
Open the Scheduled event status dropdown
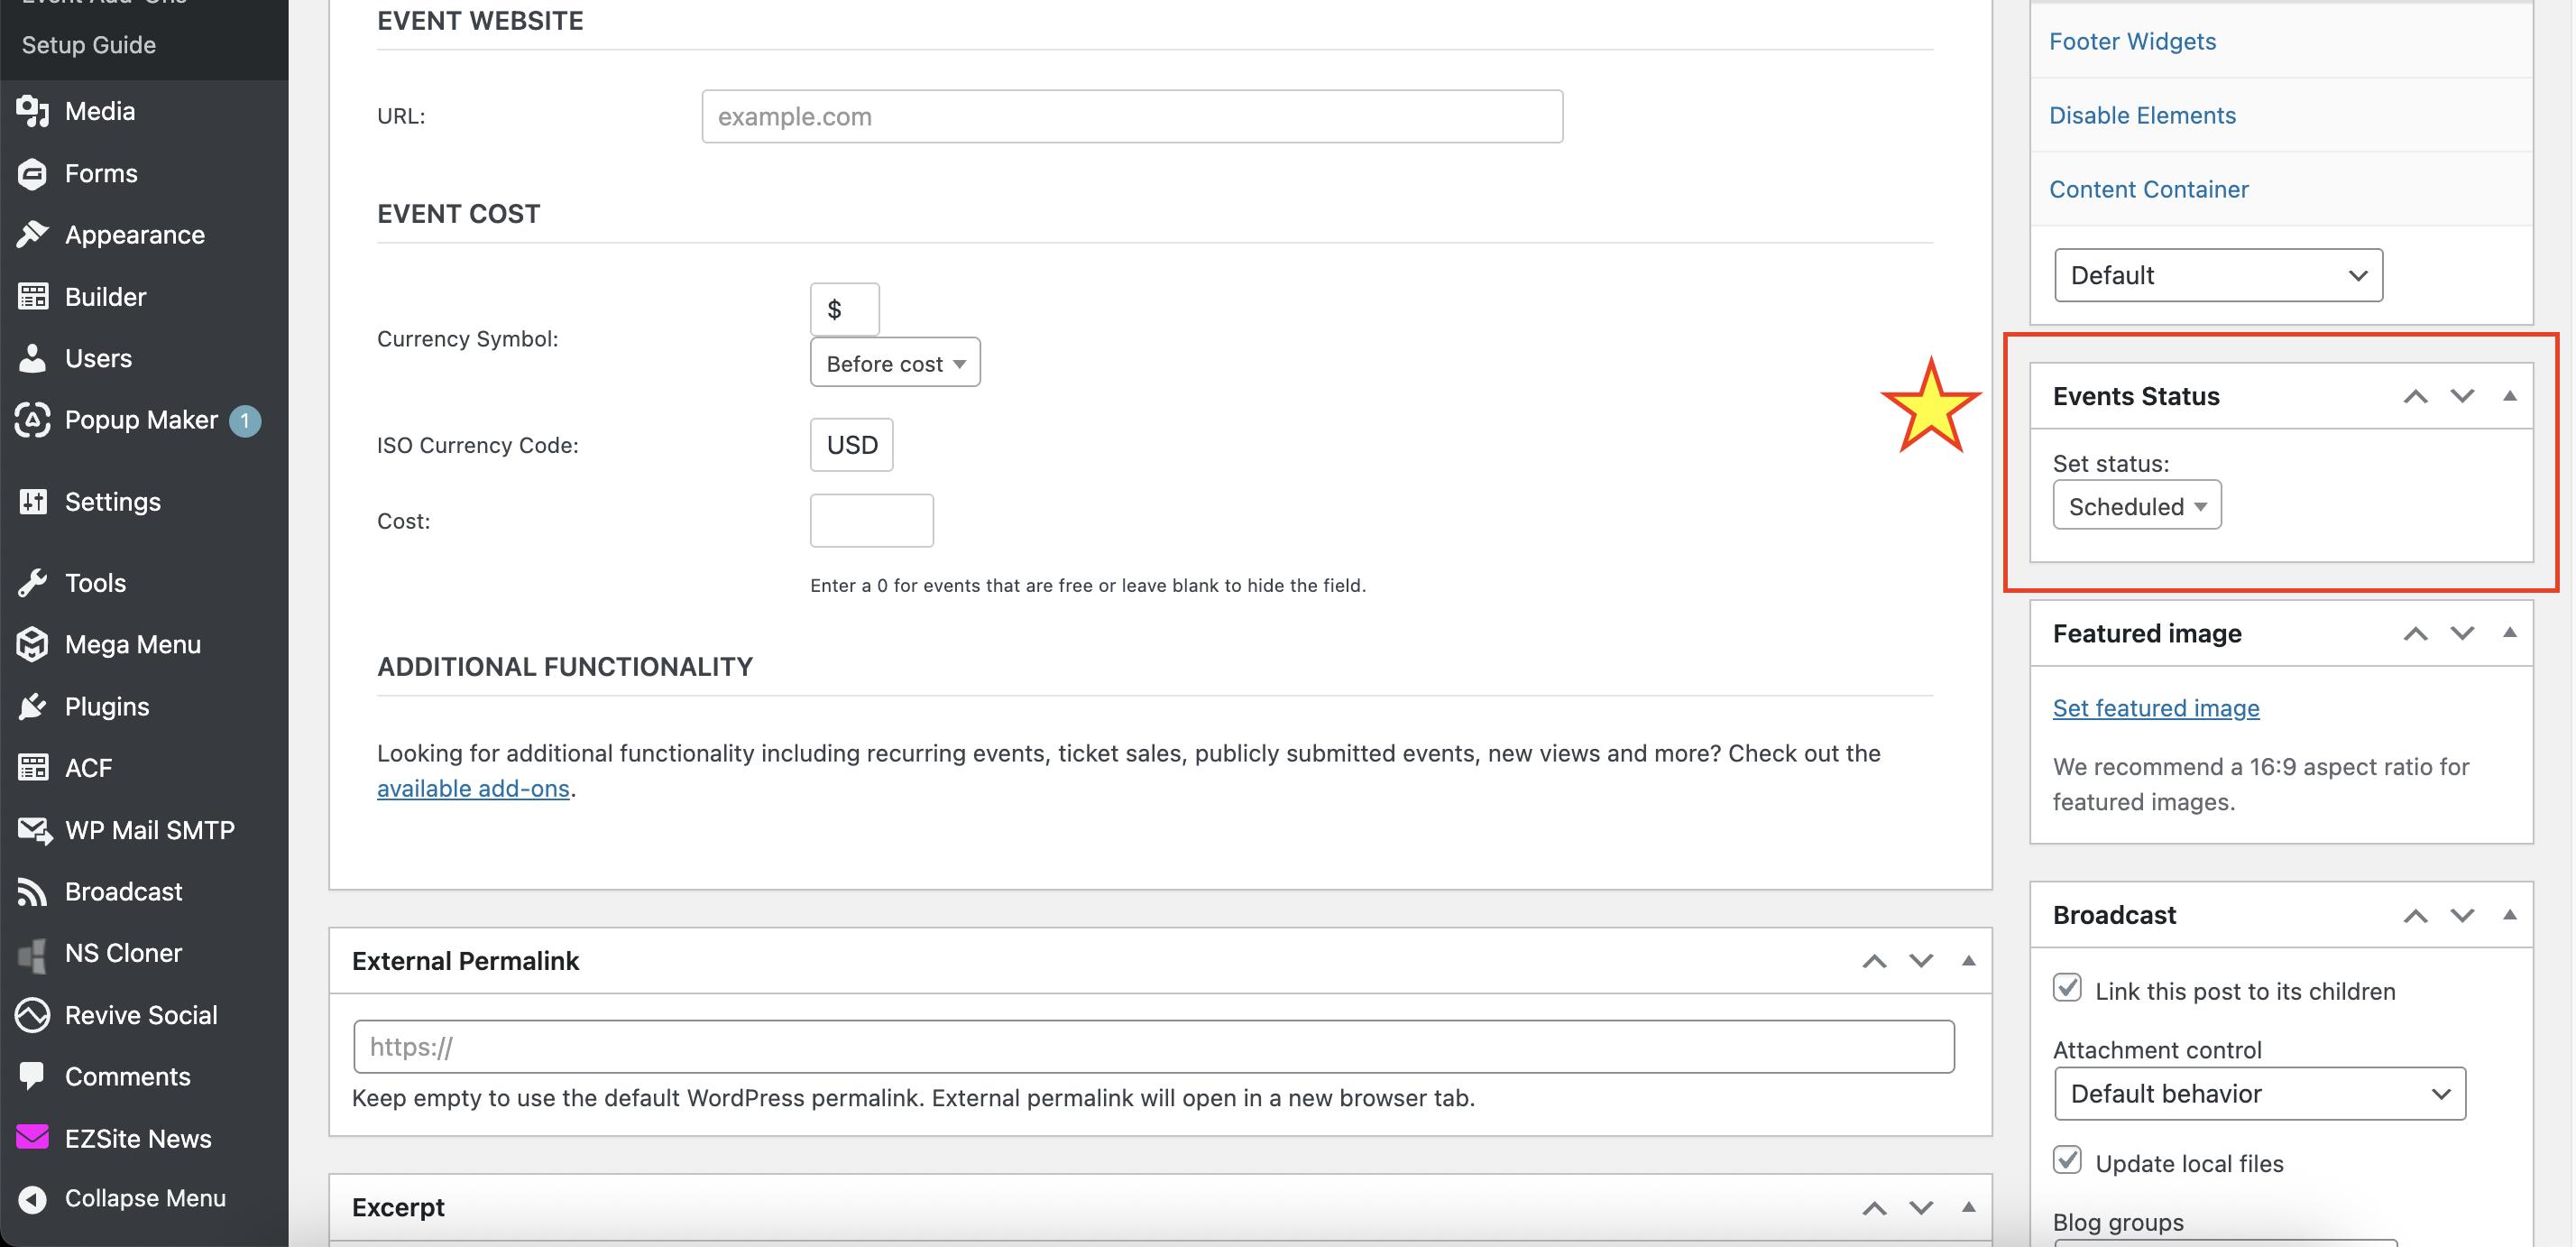pyautogui.click(x=2136, y=506)
